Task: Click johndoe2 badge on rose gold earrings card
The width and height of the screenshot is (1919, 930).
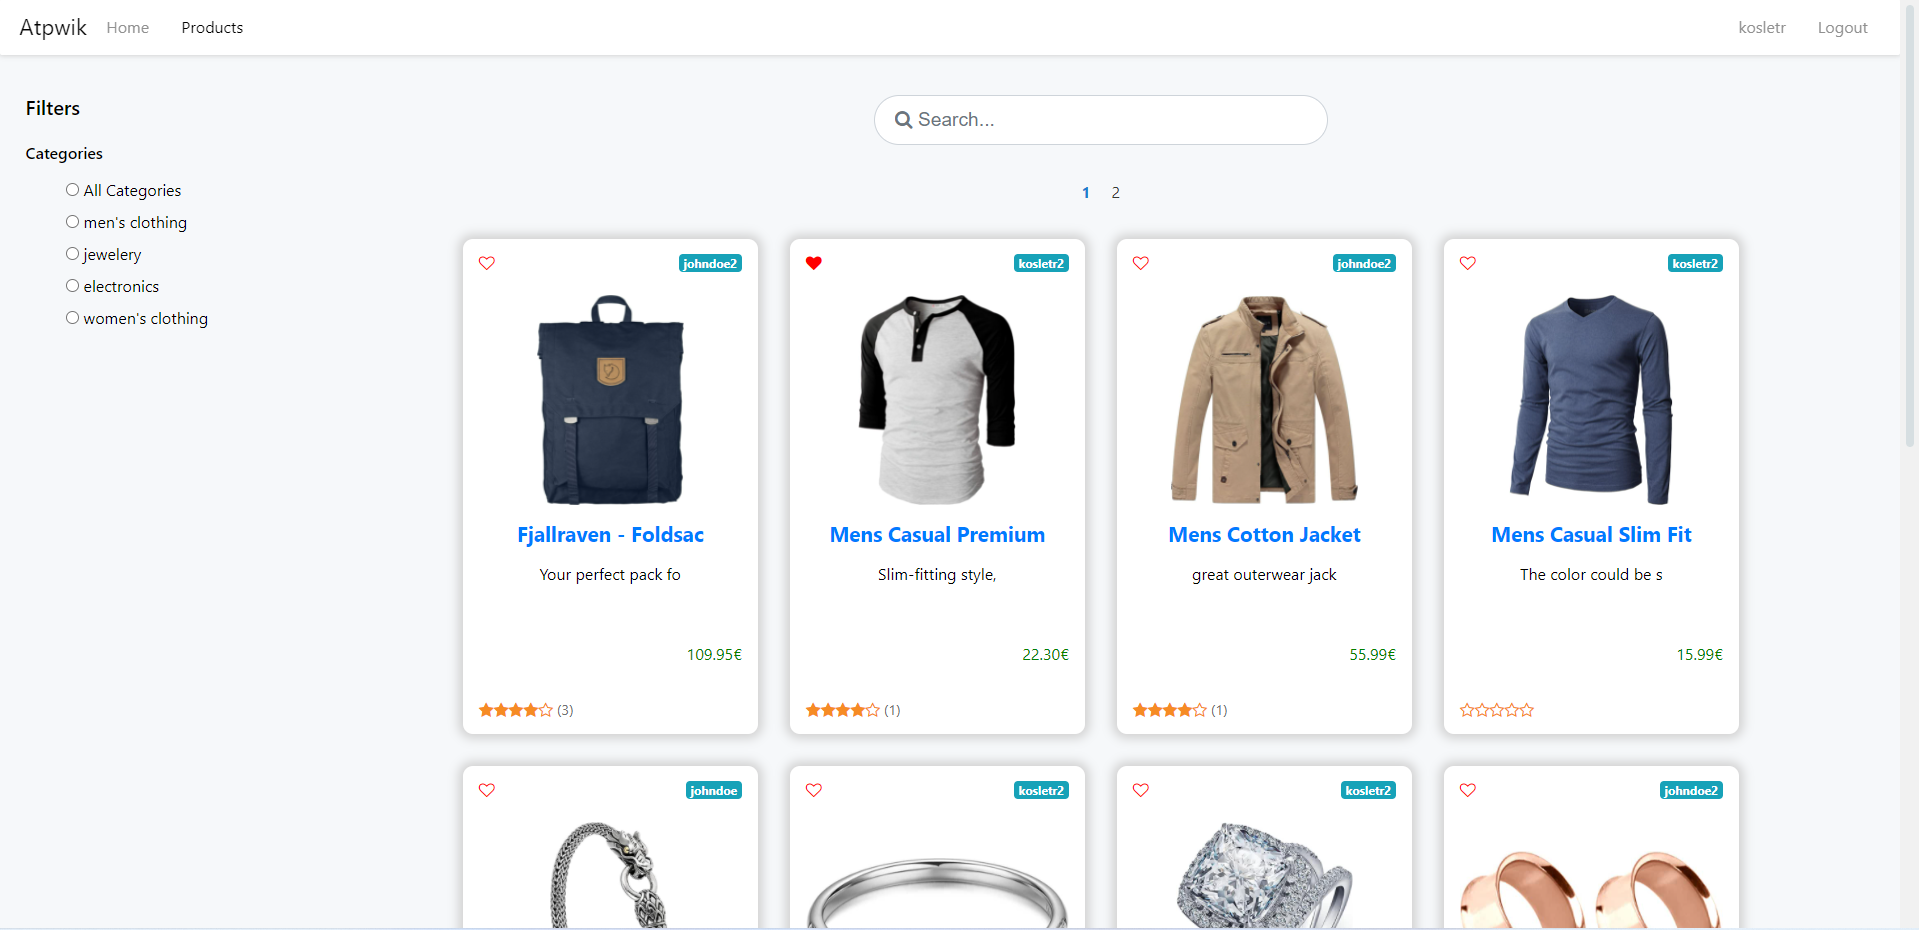Action: pos(1691,791)
